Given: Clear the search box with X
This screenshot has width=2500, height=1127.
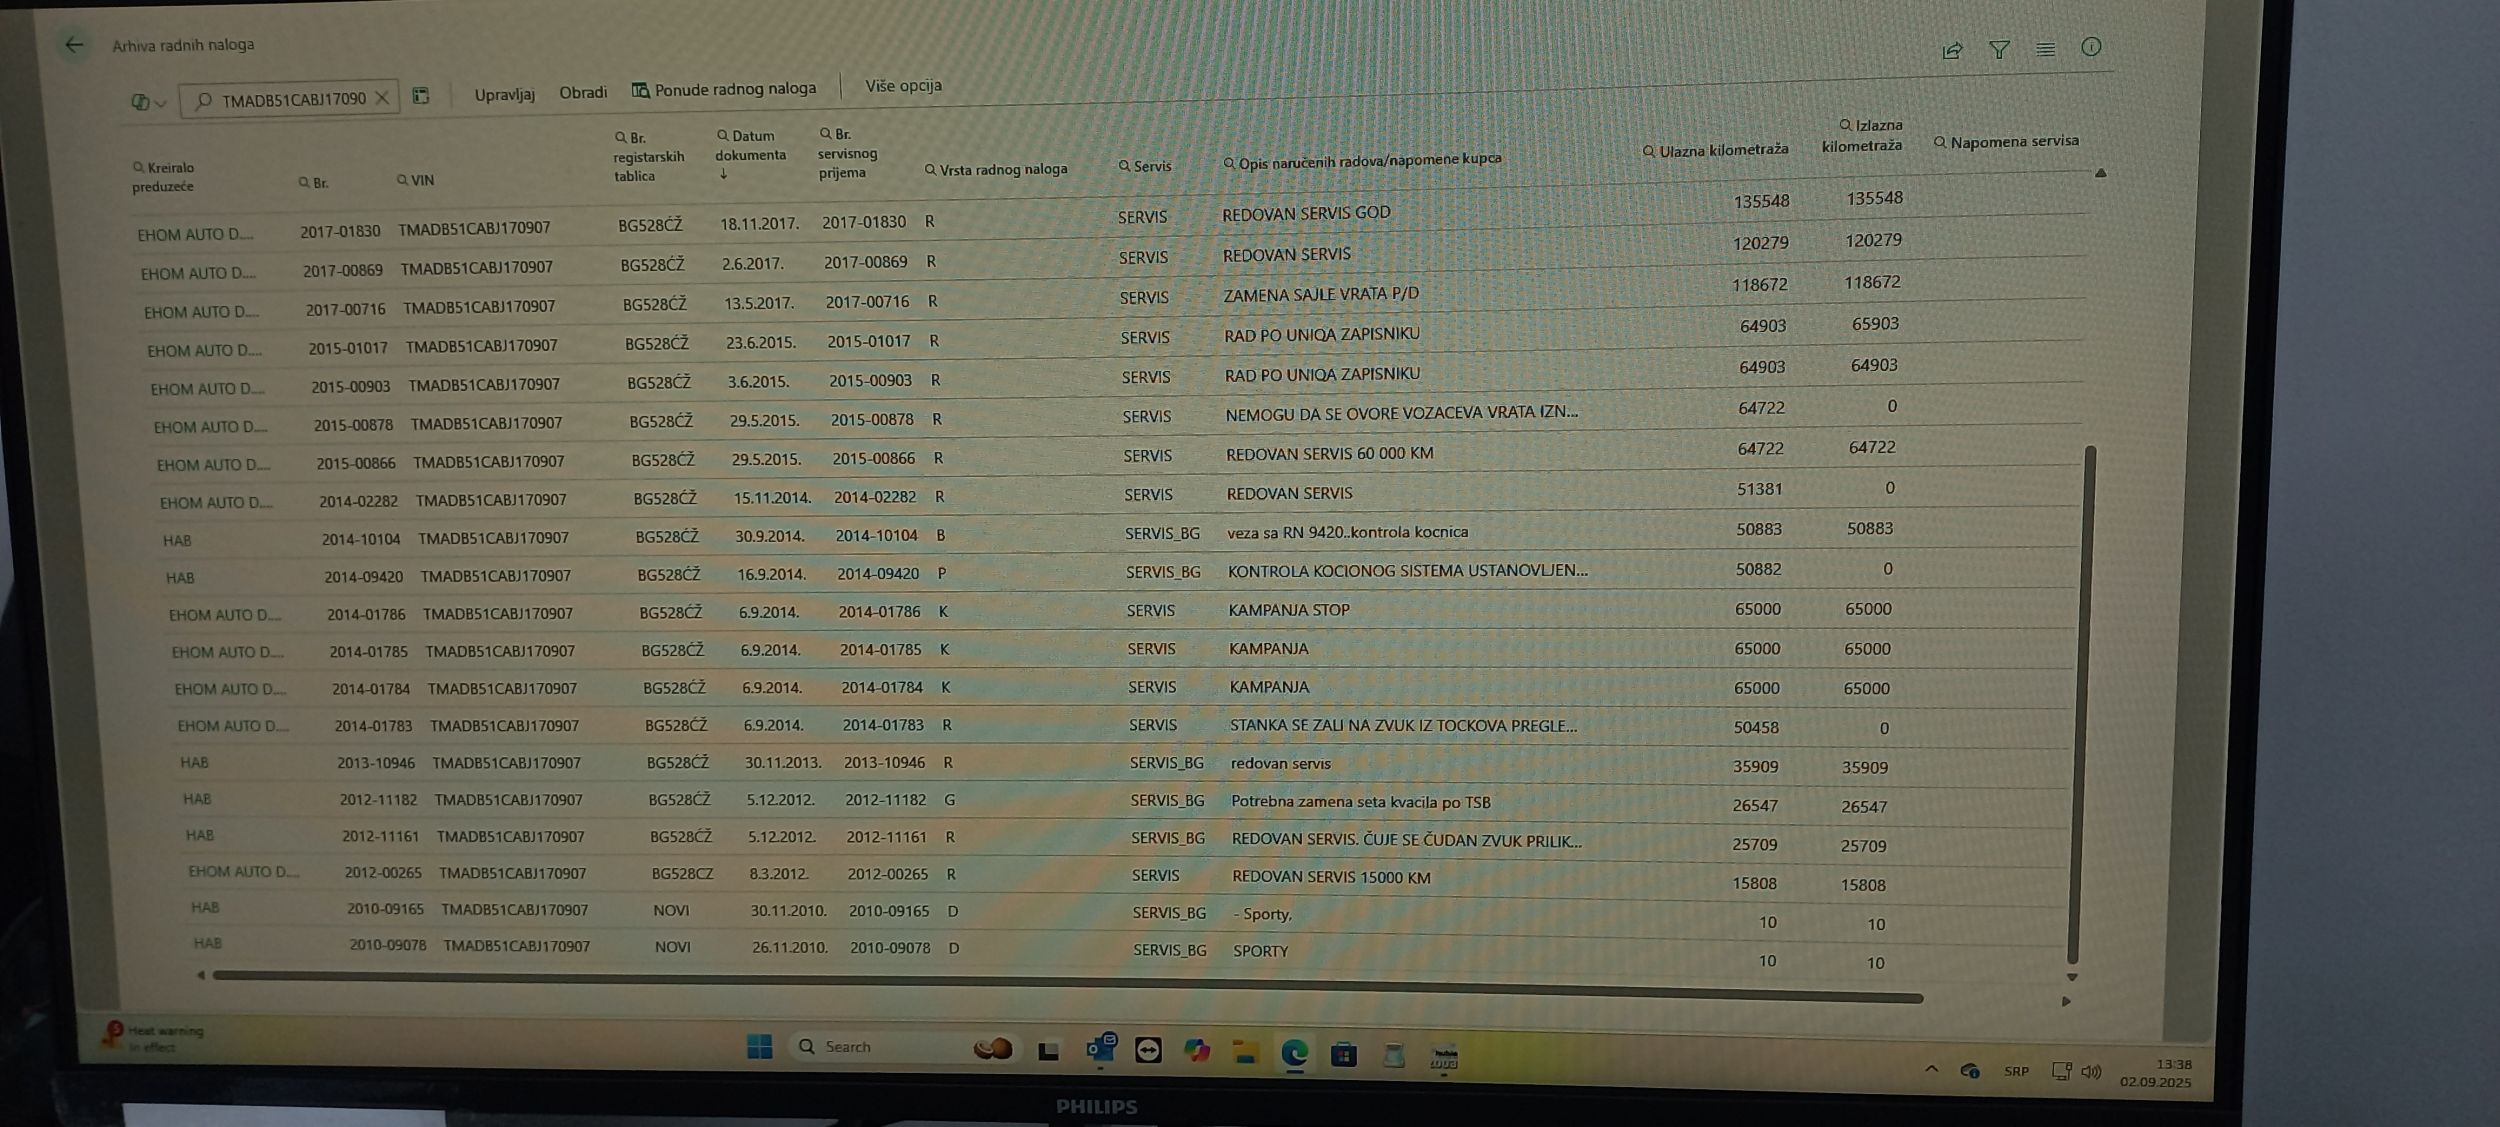Looking at the screenshot, I should click(x=382, y=98).
